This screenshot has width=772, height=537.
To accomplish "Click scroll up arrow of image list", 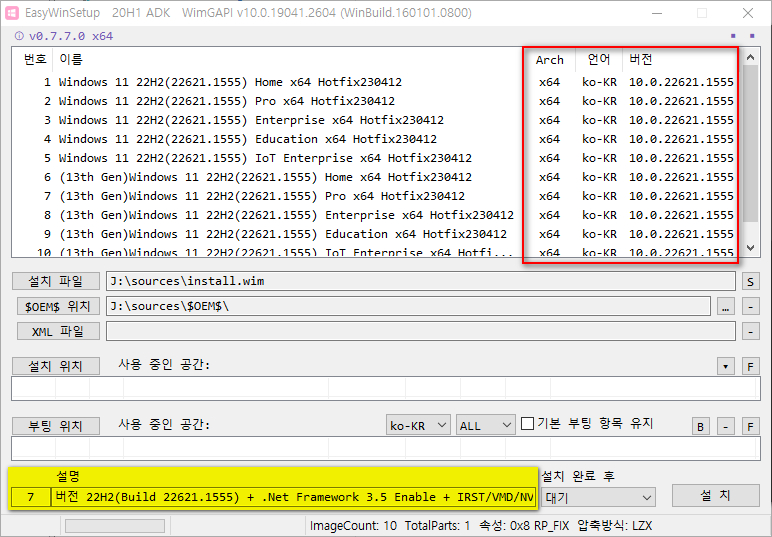I will pos(750,57).
